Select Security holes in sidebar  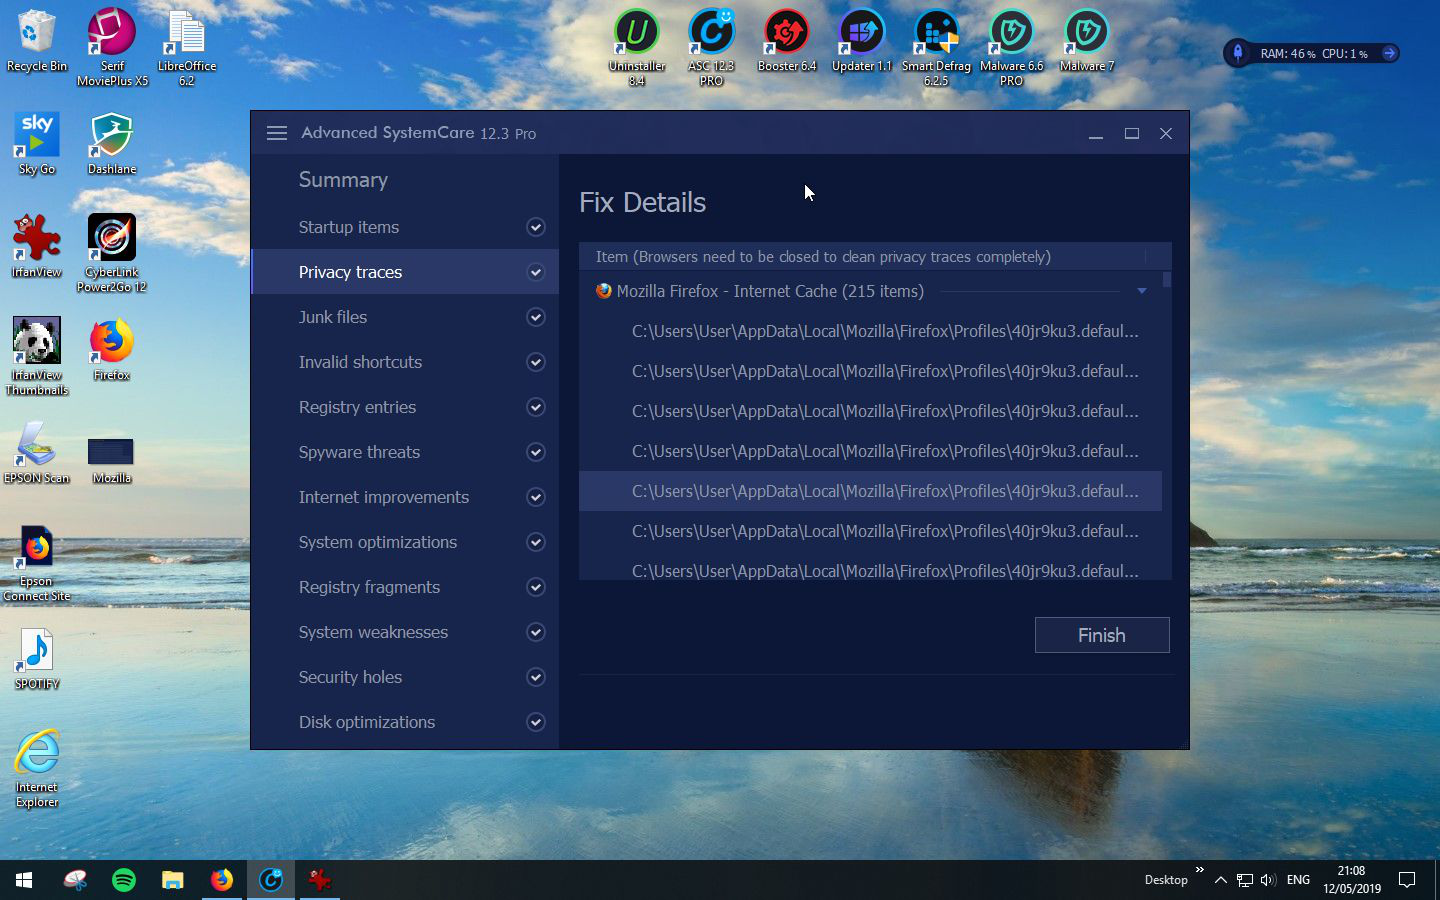405,677
